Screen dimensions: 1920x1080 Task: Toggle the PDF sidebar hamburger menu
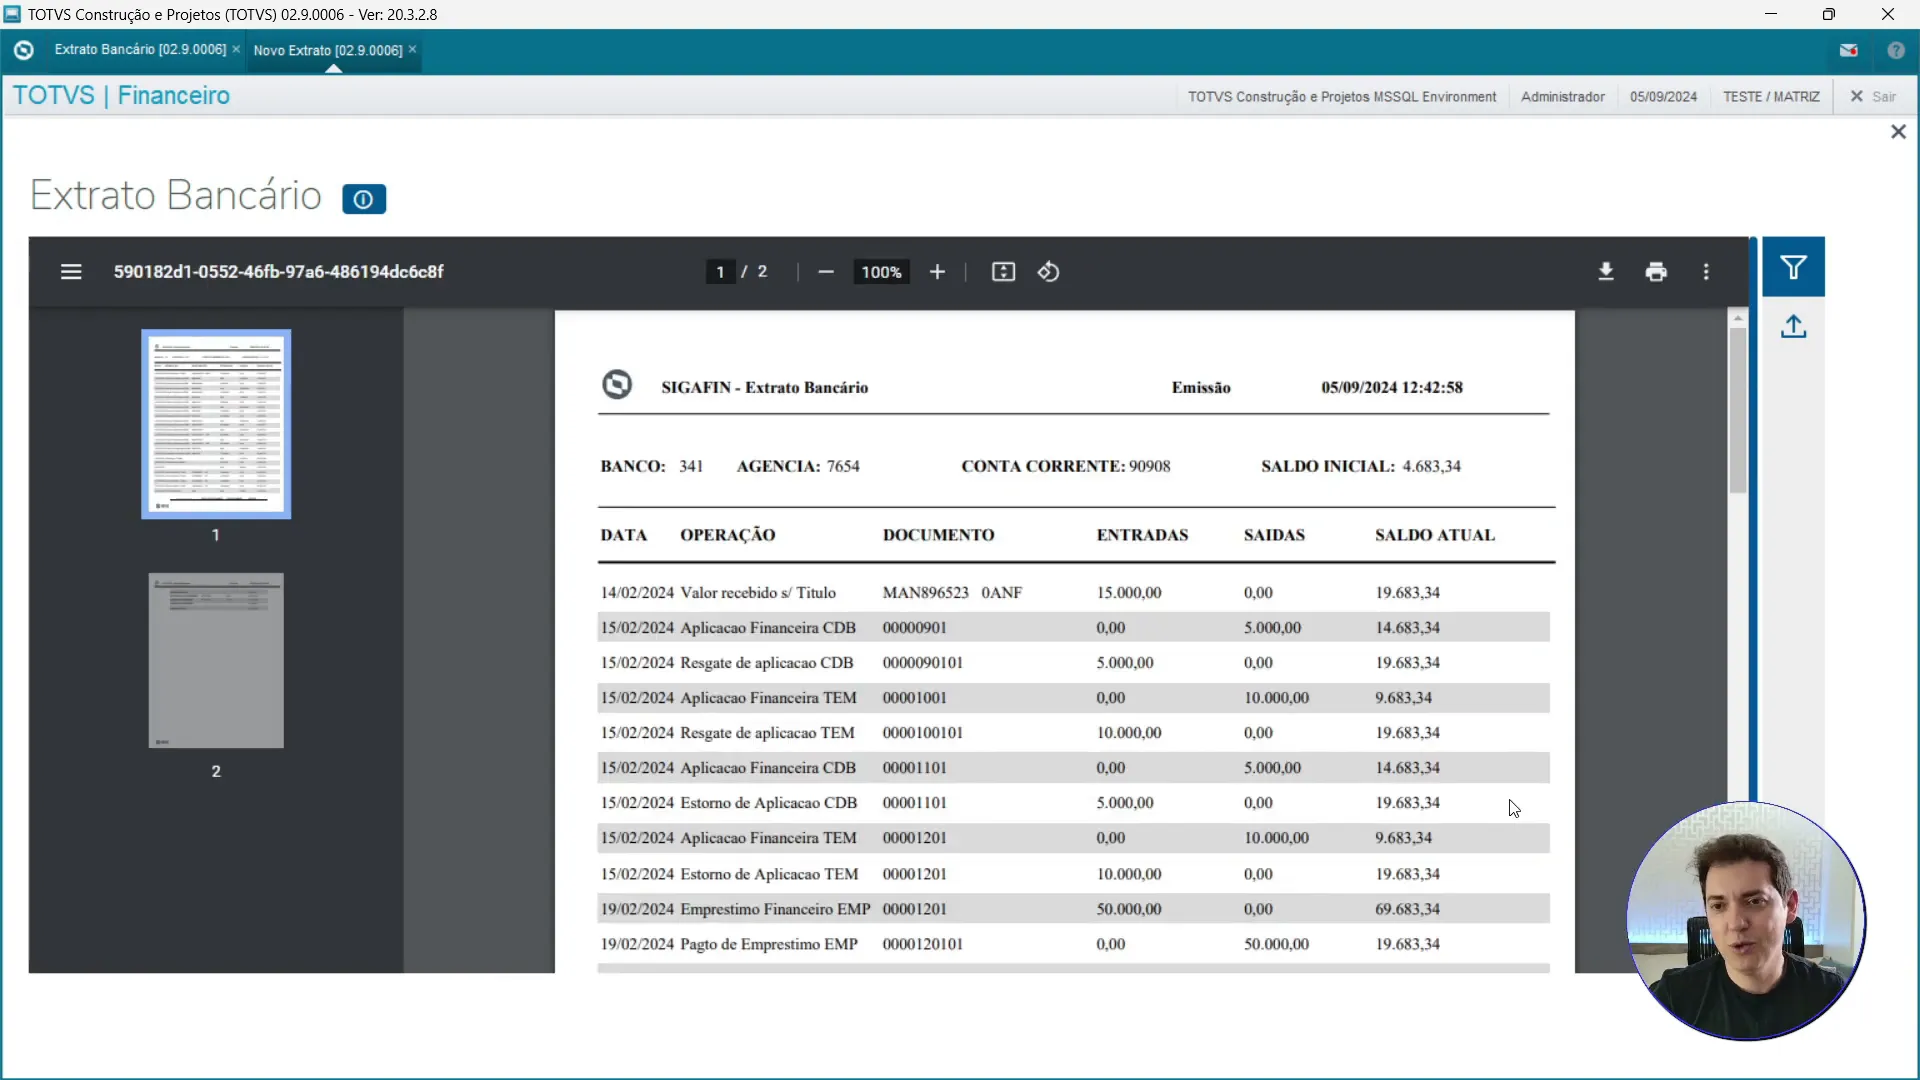[71, 272]
